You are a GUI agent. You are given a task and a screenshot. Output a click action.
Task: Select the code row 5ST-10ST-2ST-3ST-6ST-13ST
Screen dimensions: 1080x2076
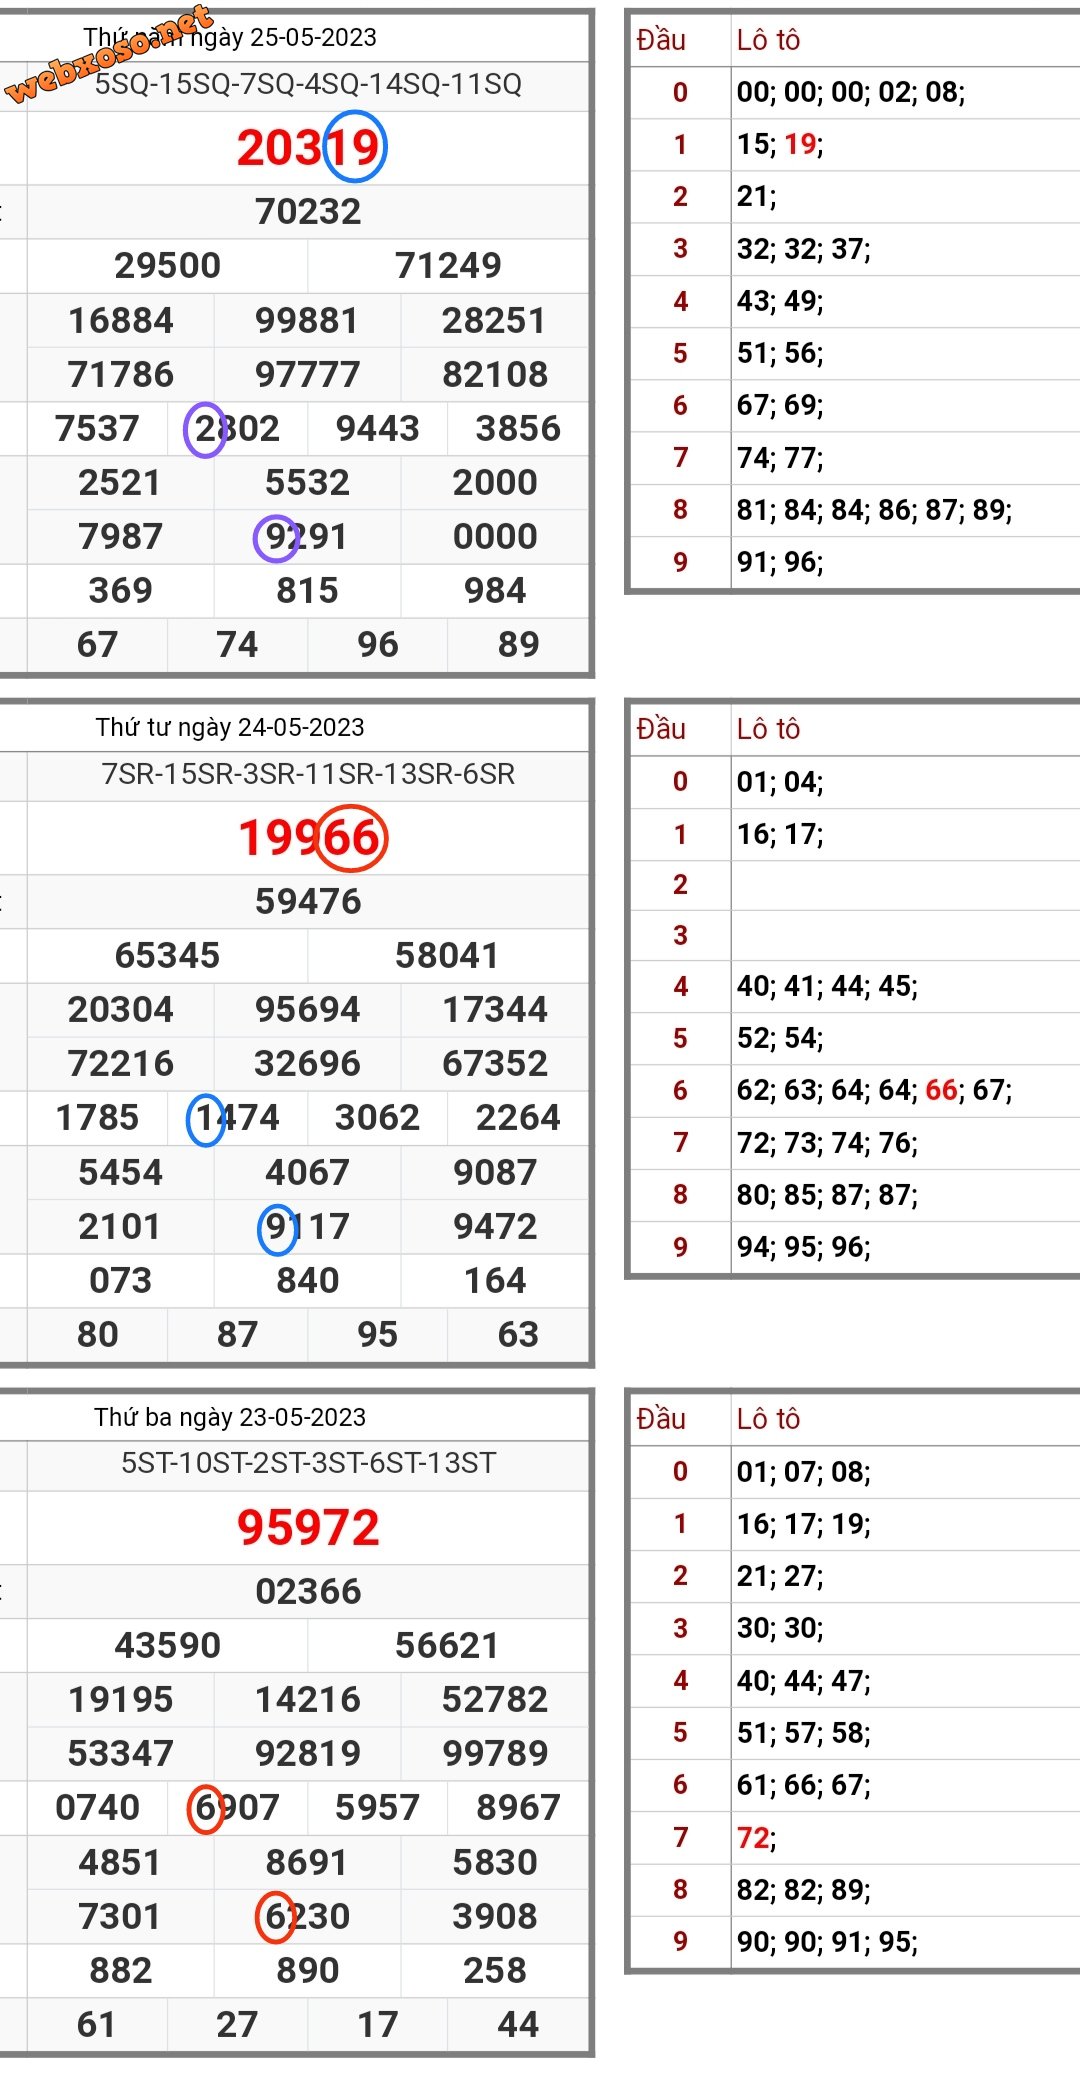tap(308, 1463)
